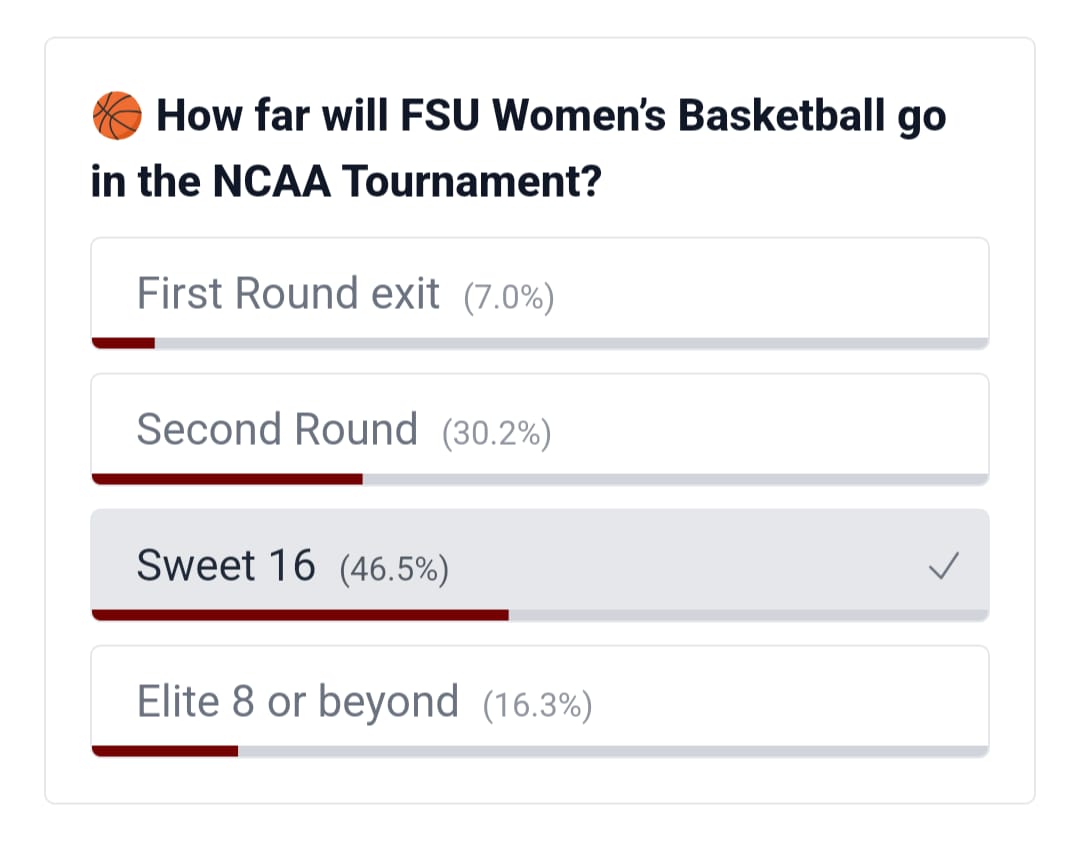This screenshot has width=1080, height=845.
Task: Click the 7.0% result label
Action: 509,297
